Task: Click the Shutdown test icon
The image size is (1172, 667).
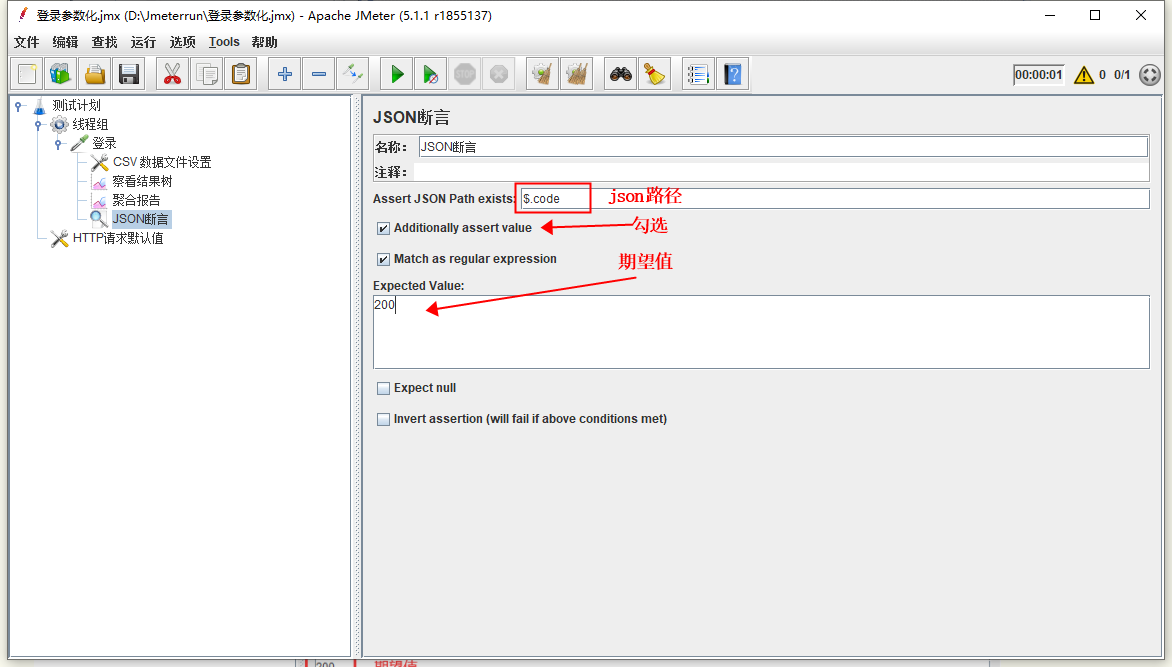Action: tap(499, 74)
